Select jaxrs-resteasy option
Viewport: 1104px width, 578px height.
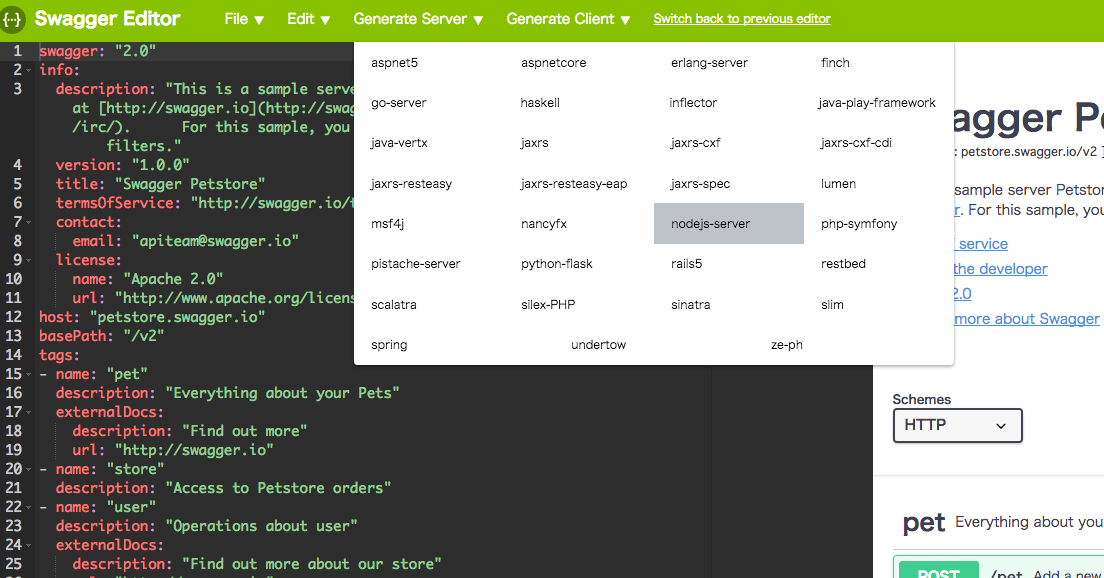click(411, 184)
